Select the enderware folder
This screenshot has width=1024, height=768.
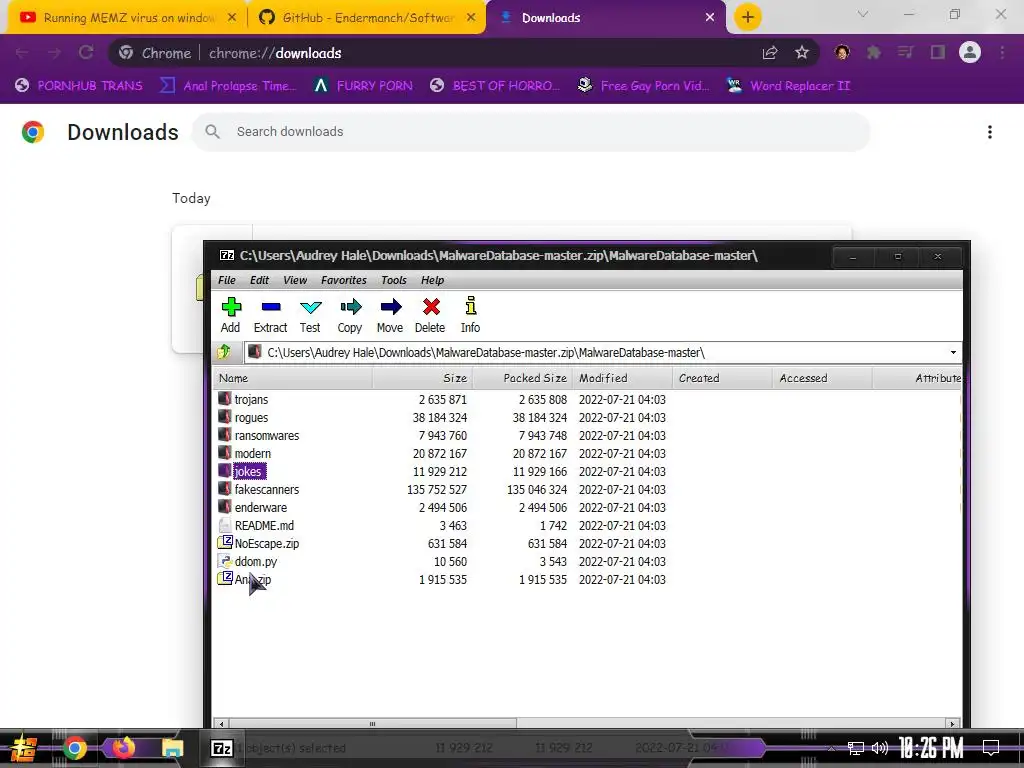point(261,507)
